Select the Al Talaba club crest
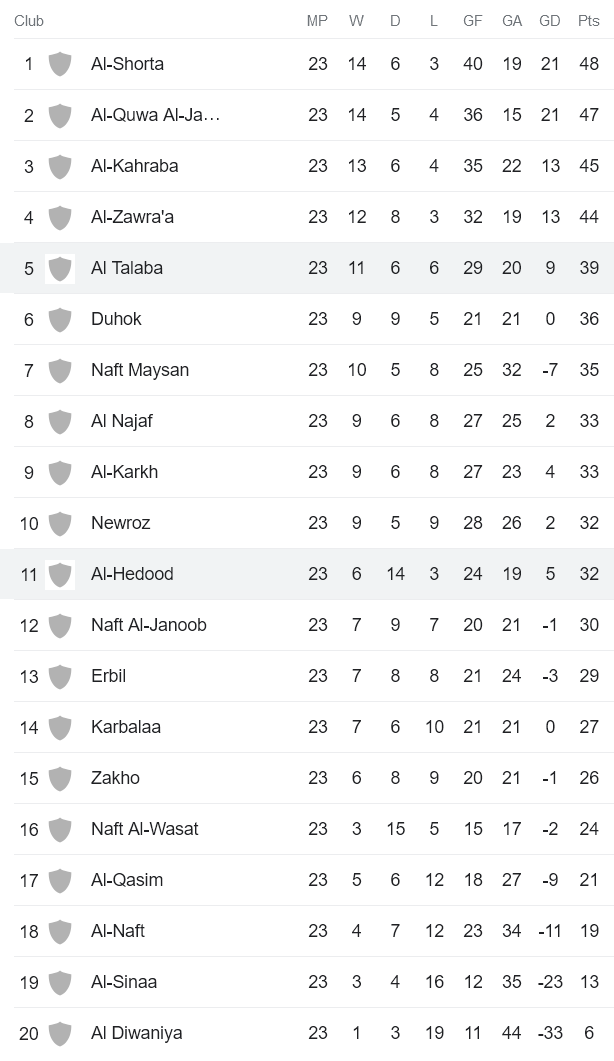 coord(59,267)
